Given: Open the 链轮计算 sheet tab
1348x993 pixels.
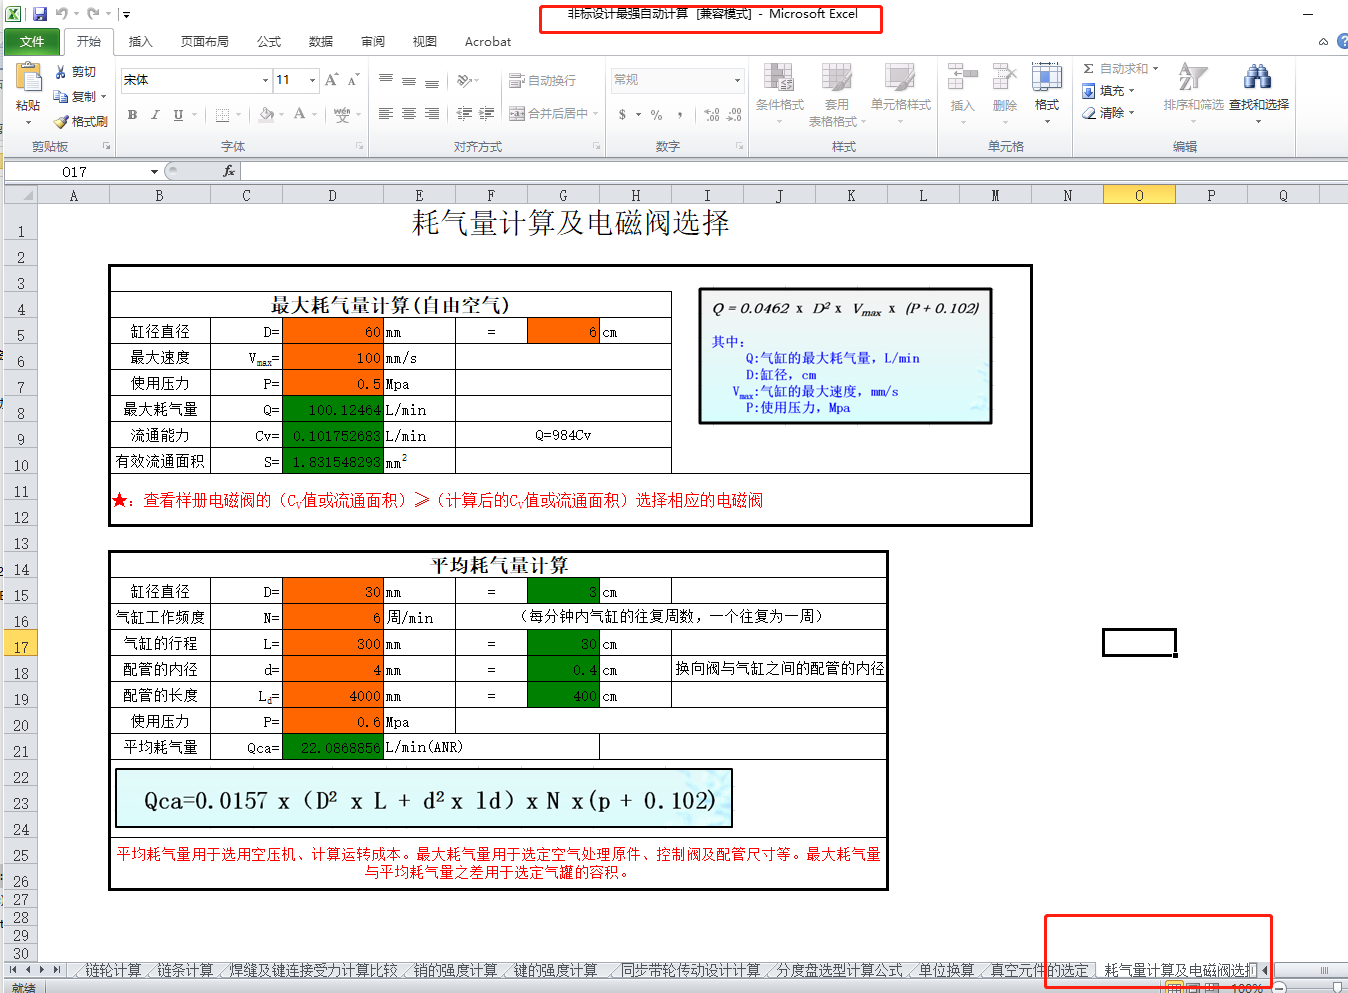Looking at the screenshot, I should pos(113,970).
